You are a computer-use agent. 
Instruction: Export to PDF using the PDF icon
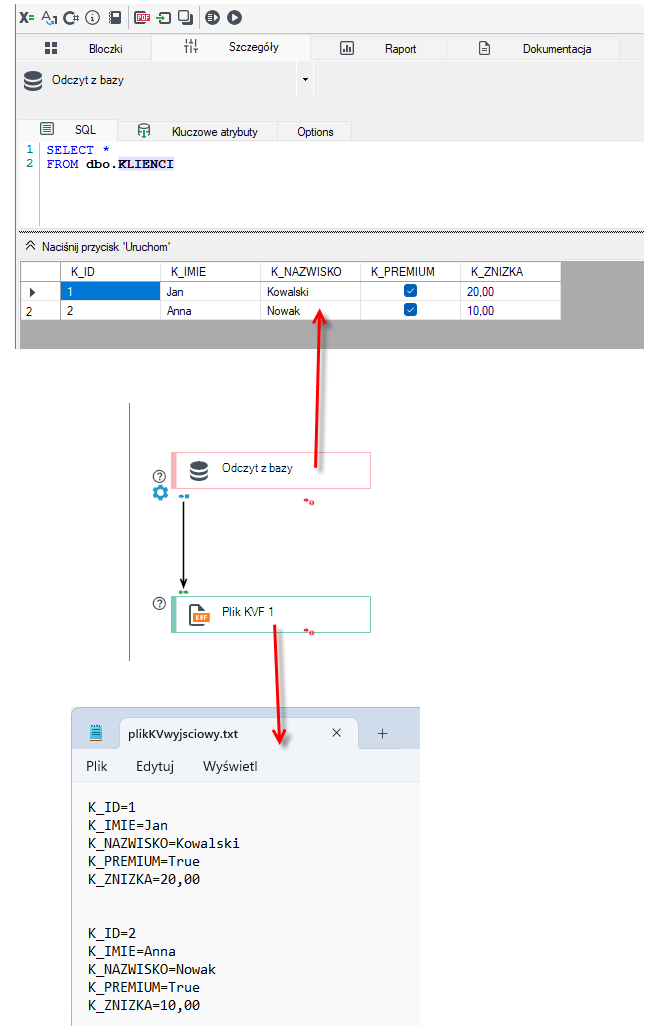click(x=142, y=18)
